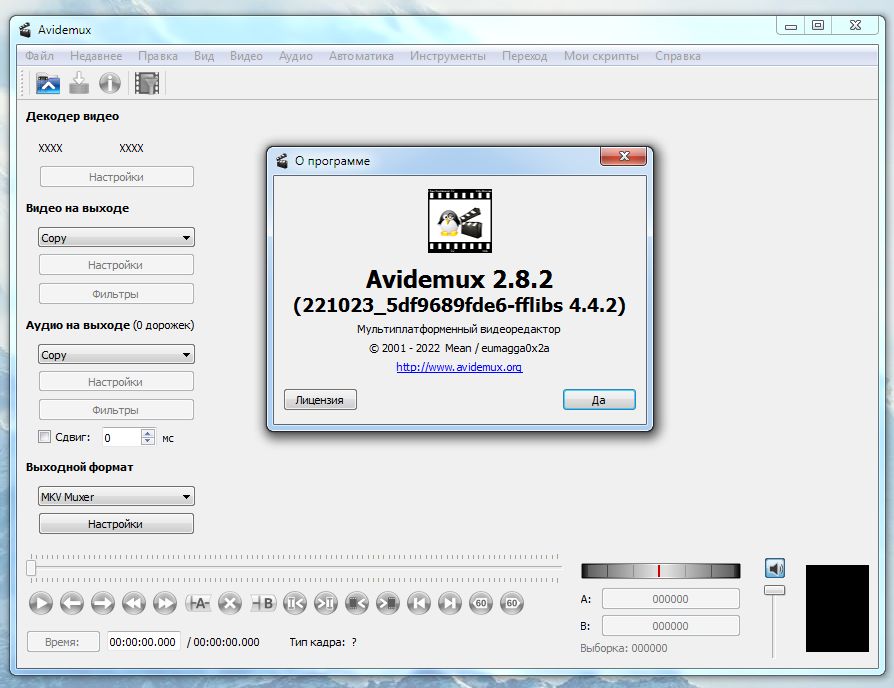Visit the avidemux.org link

coord(459,367)
